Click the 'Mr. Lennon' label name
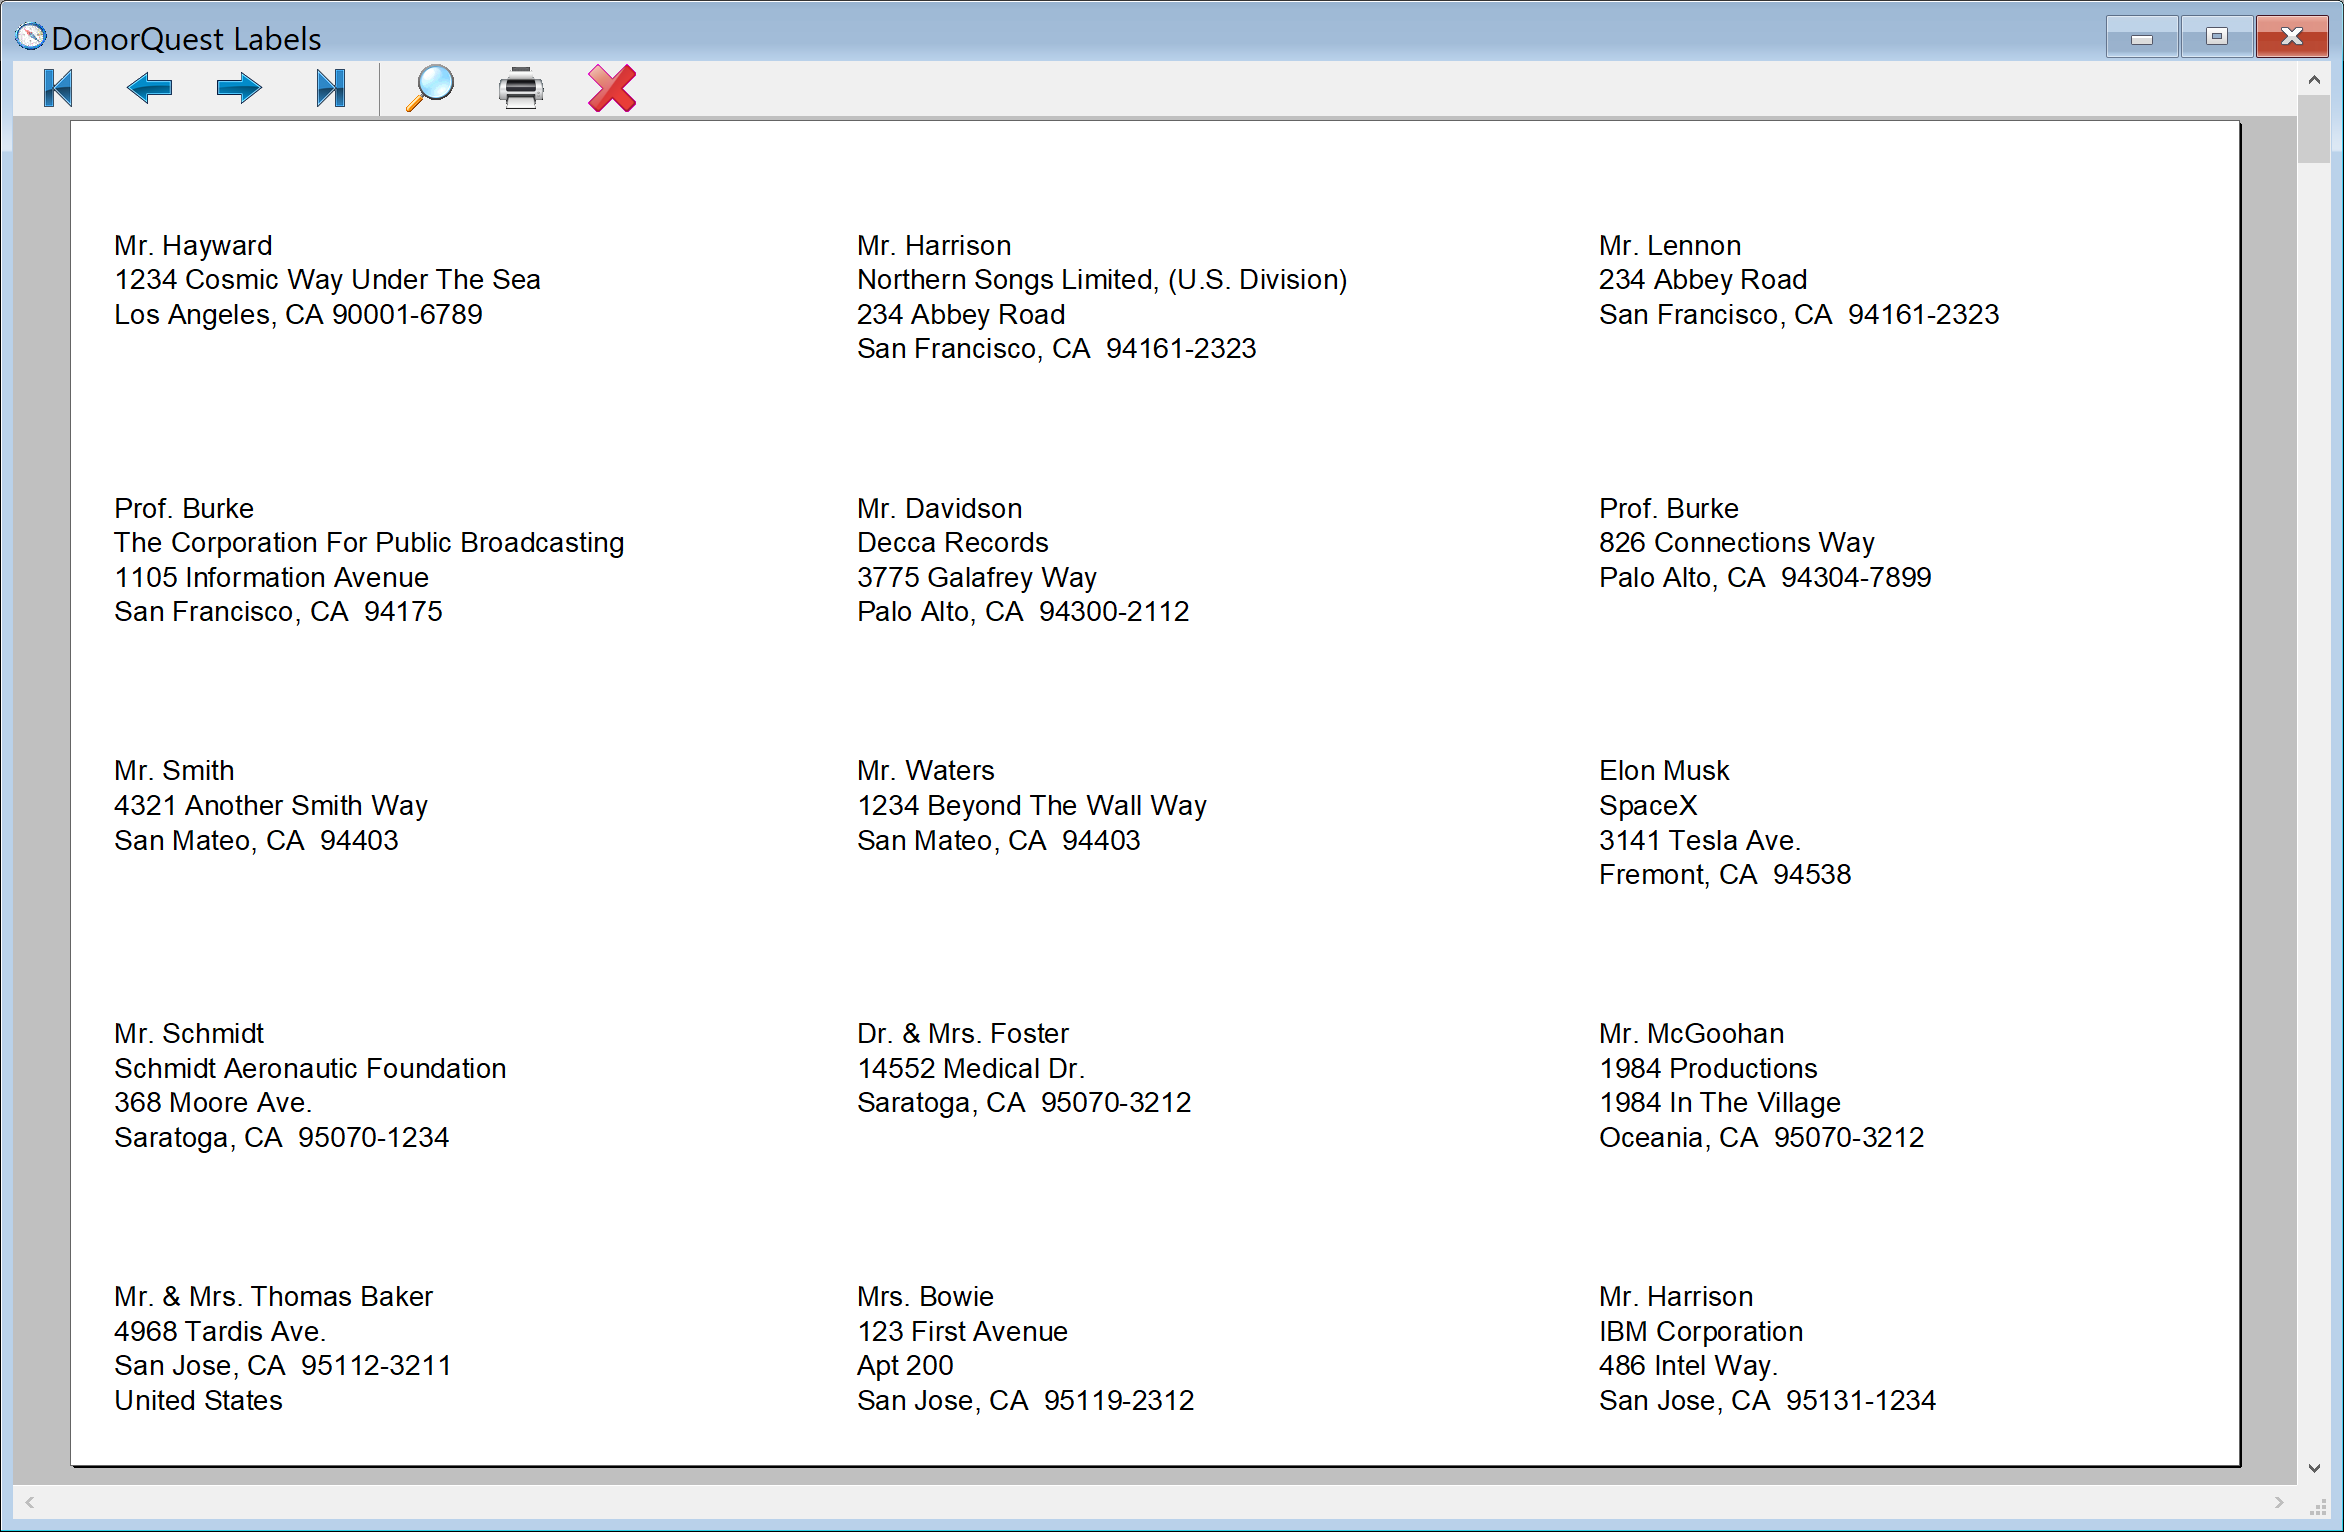 point(1670,245)
